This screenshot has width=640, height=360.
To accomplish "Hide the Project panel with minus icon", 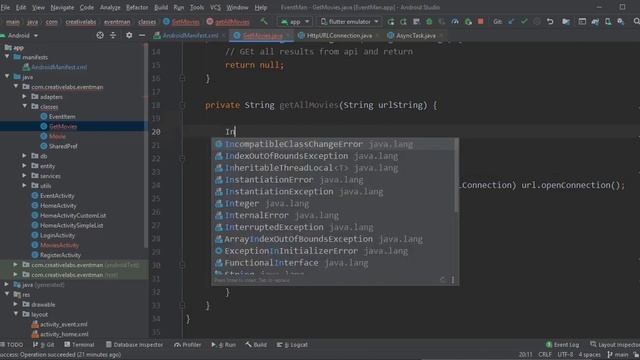I will [x=142, y=36].
